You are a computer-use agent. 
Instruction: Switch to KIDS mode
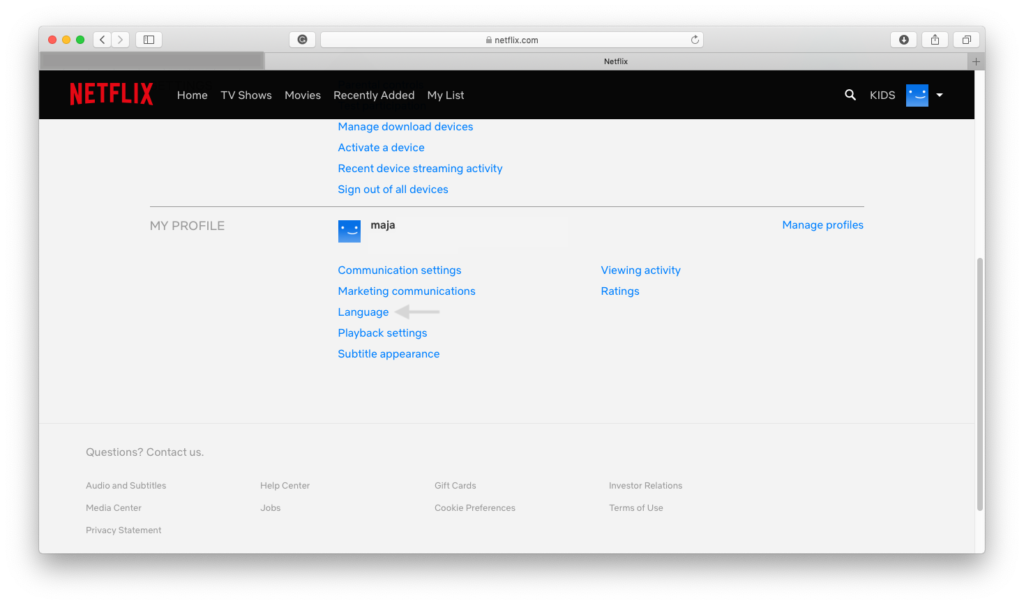point(882,95)
